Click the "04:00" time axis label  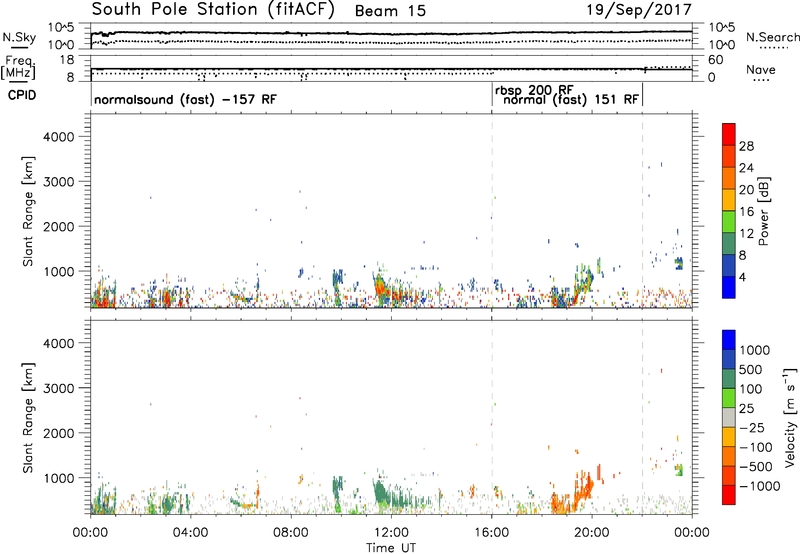190,533
